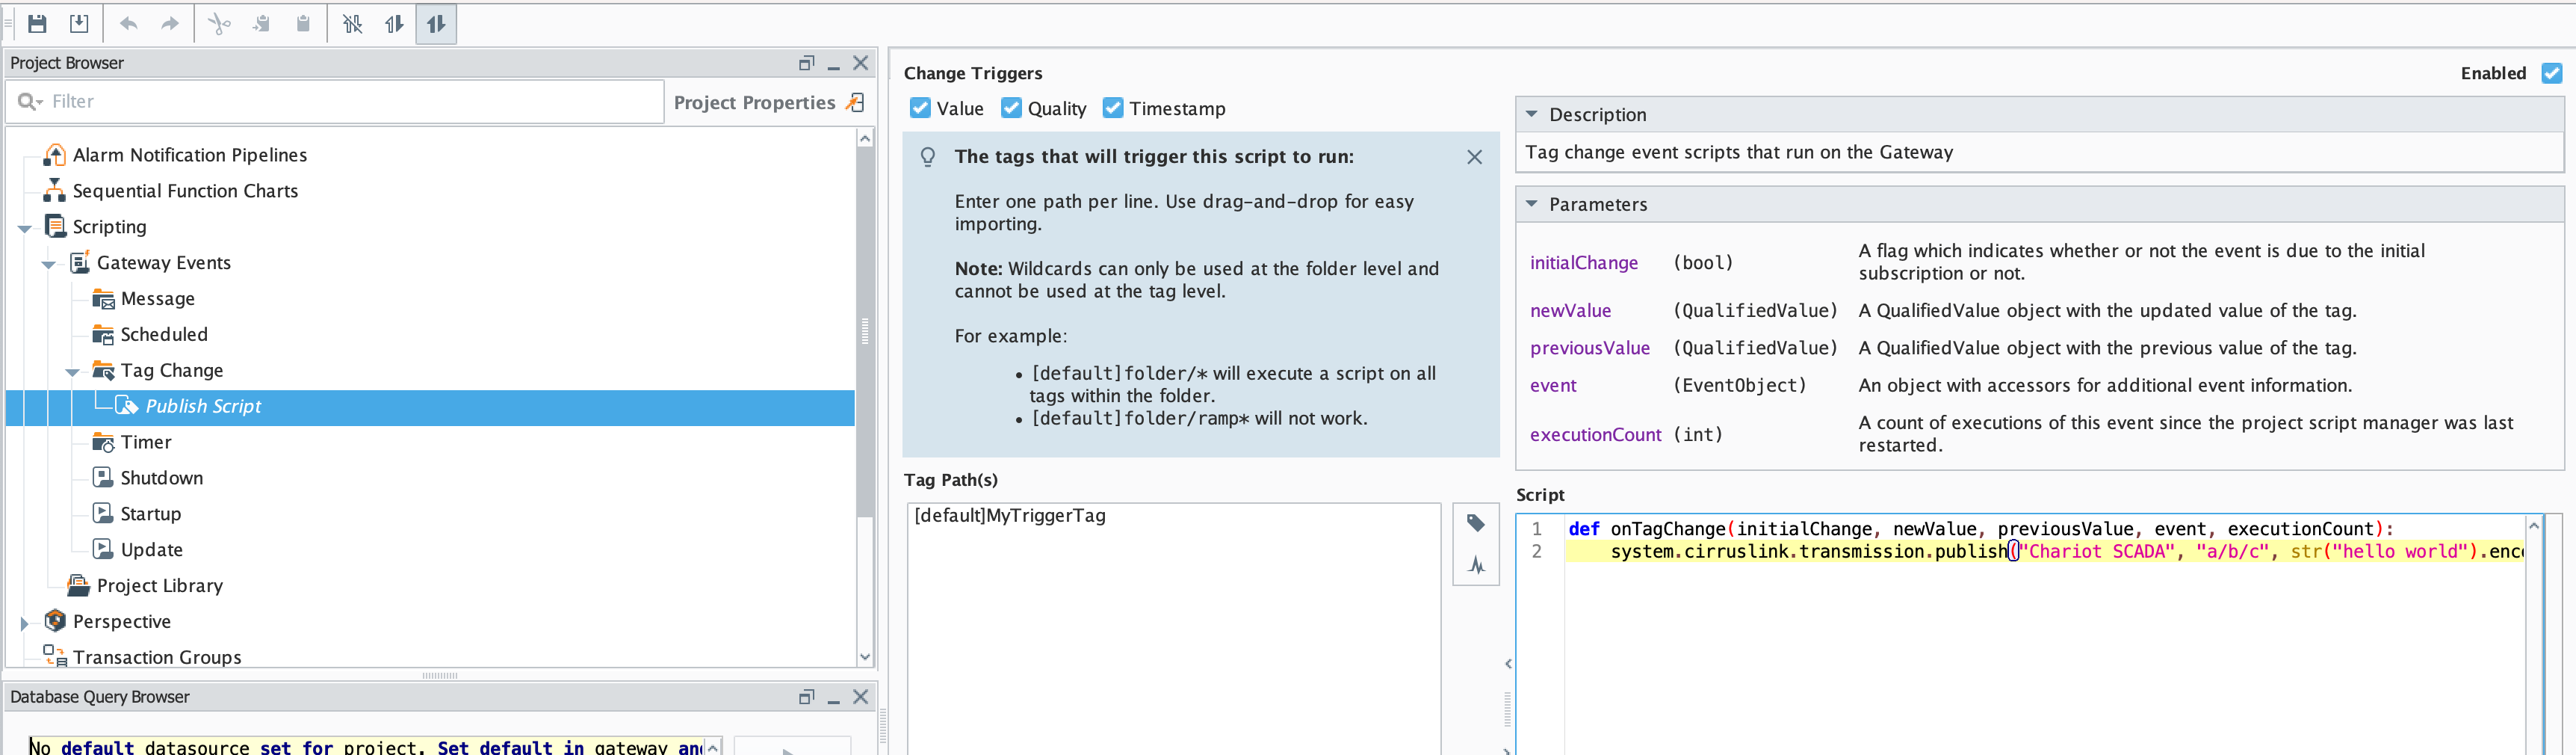Collapse the Parameters section
This screenshot has width=2576, height=755.
click(1531, 204)
